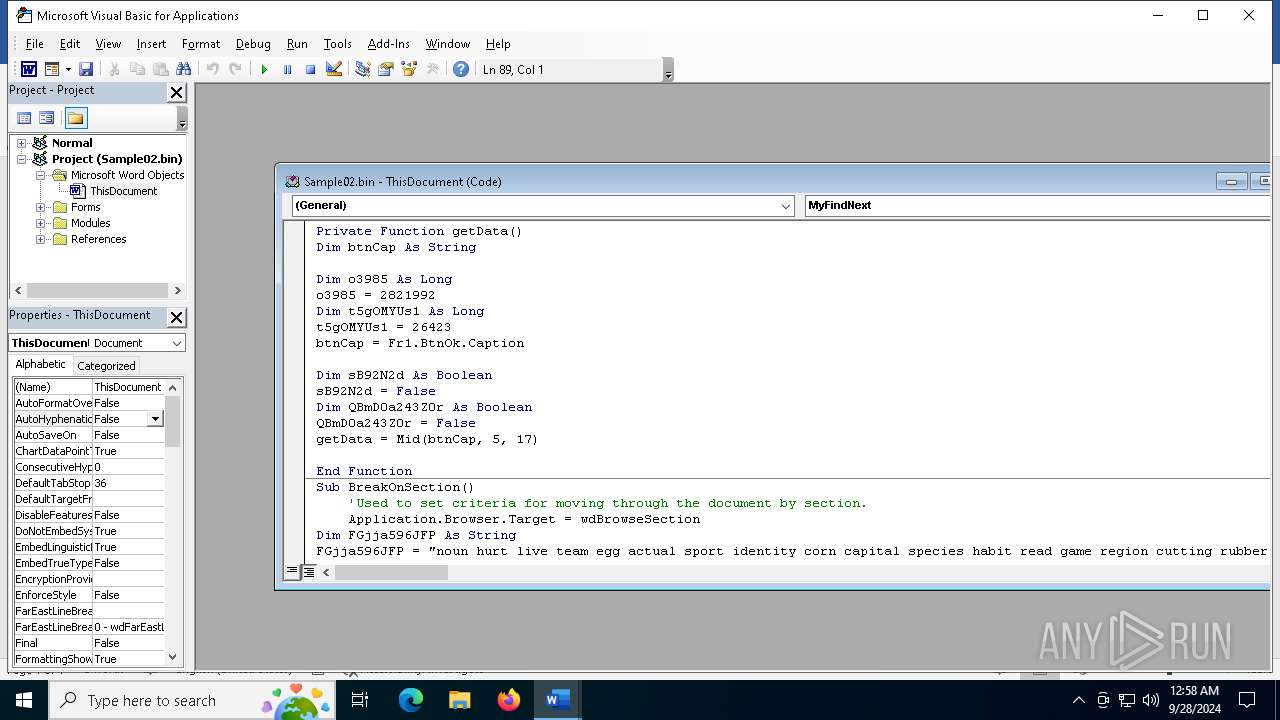This screenshot has width=1280, height=720.
Task: Open the View menu
Action: (108, 44)
